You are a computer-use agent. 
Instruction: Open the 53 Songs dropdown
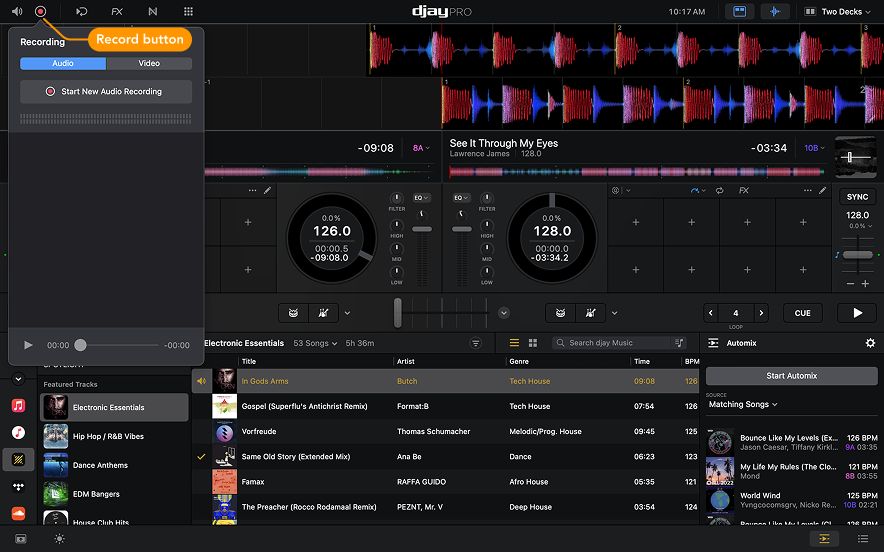315,343
